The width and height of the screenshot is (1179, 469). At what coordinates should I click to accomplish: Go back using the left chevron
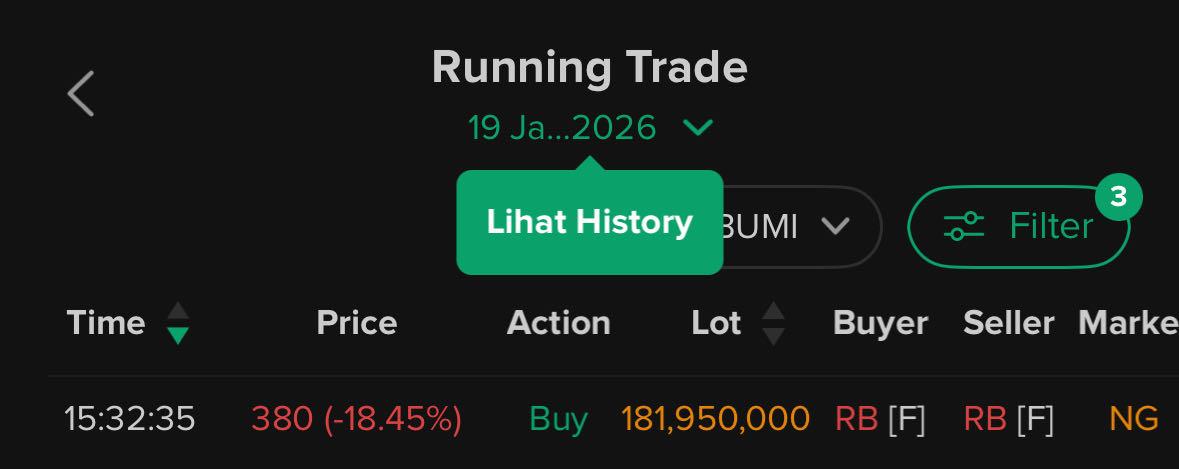pos(81,94)
